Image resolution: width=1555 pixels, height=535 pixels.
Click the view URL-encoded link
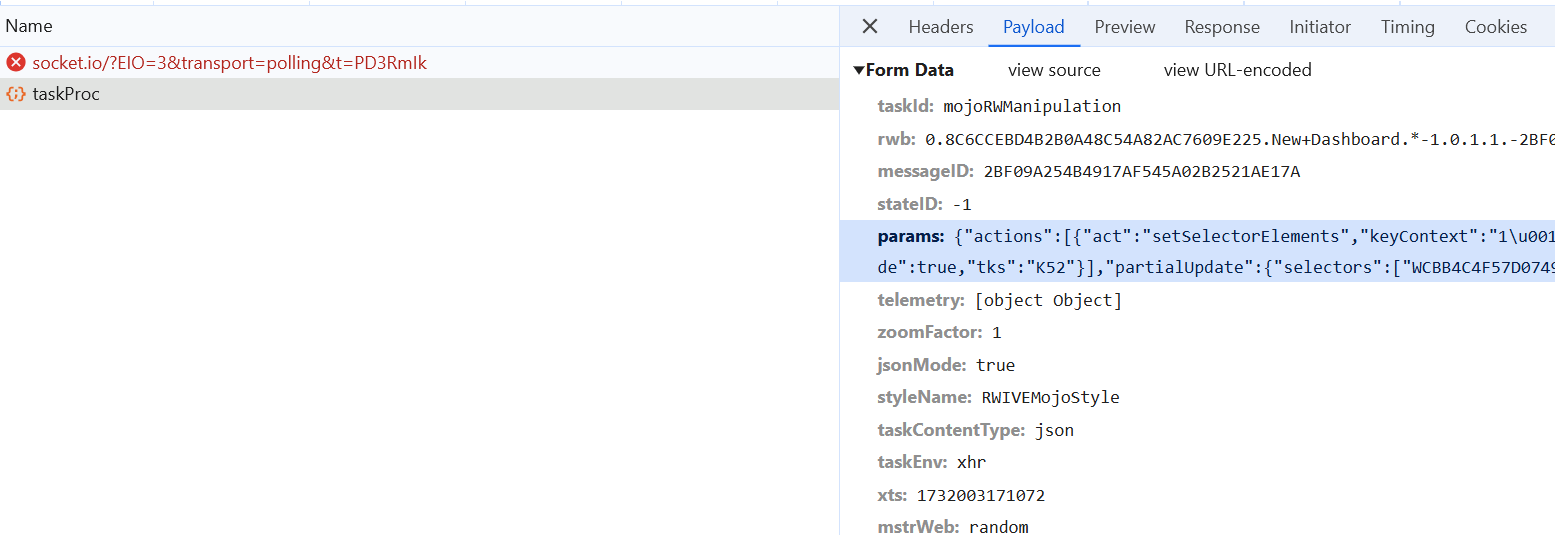pos(1238,70)
